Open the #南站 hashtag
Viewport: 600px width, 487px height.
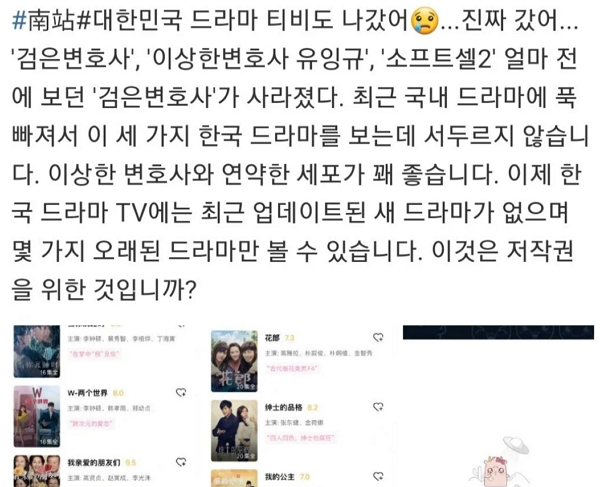pos(44,21)
